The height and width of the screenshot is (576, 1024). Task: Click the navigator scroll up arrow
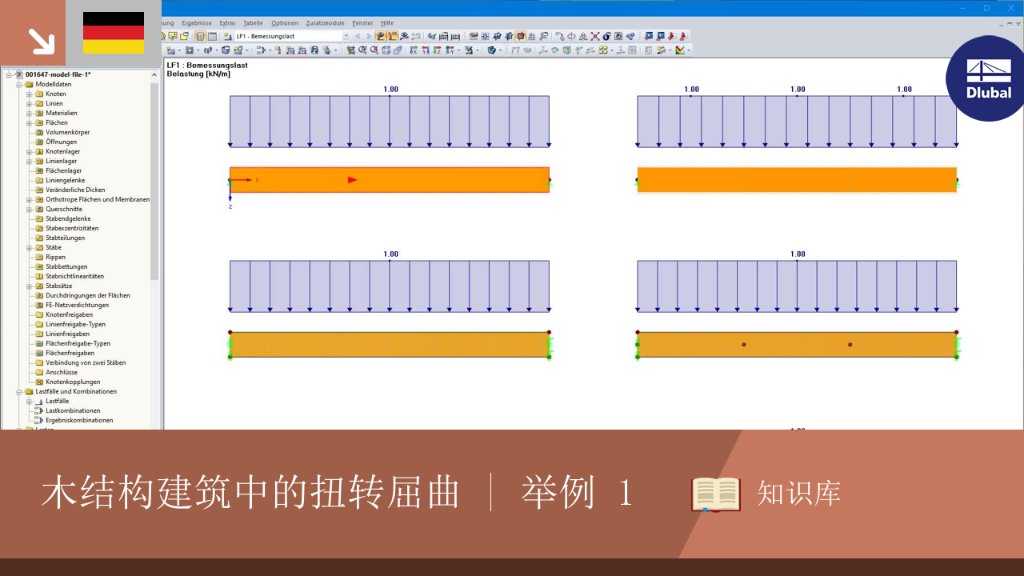(155, 75)
